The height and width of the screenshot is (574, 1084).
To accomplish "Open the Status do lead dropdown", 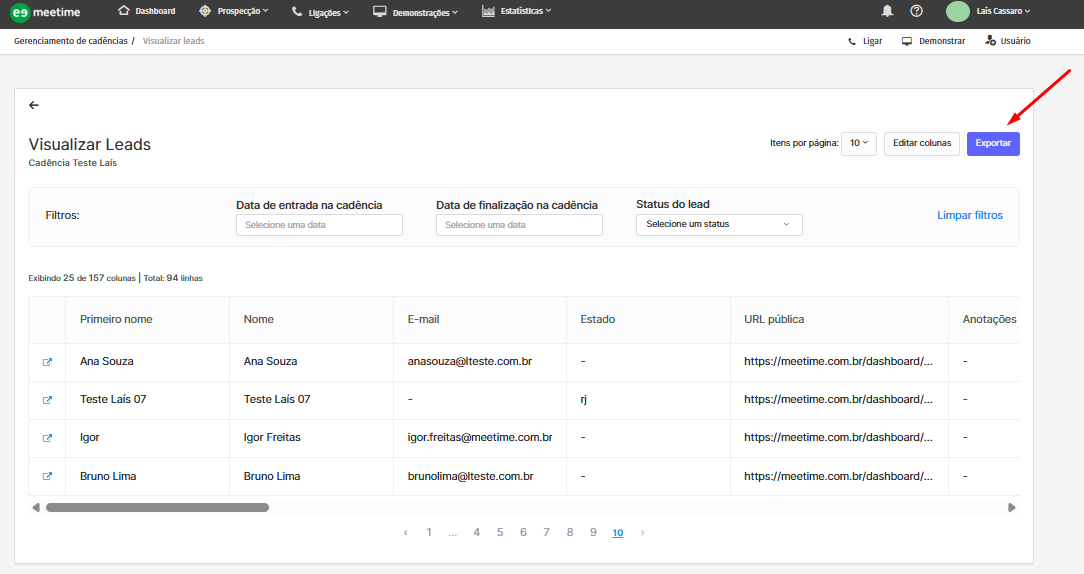I will click(x=718, y=225).
